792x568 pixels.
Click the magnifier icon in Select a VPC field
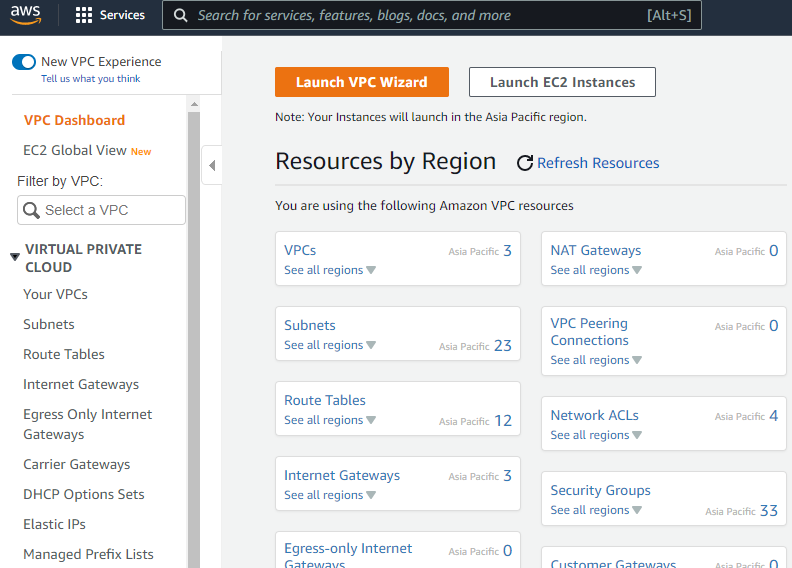tap(31, 210)
